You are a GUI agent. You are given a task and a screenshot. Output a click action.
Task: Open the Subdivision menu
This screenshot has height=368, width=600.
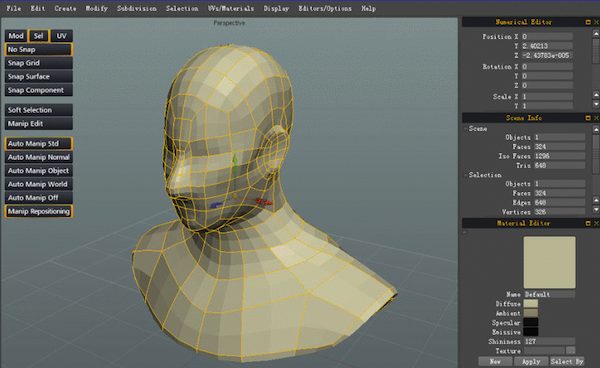tap(137, 8)
